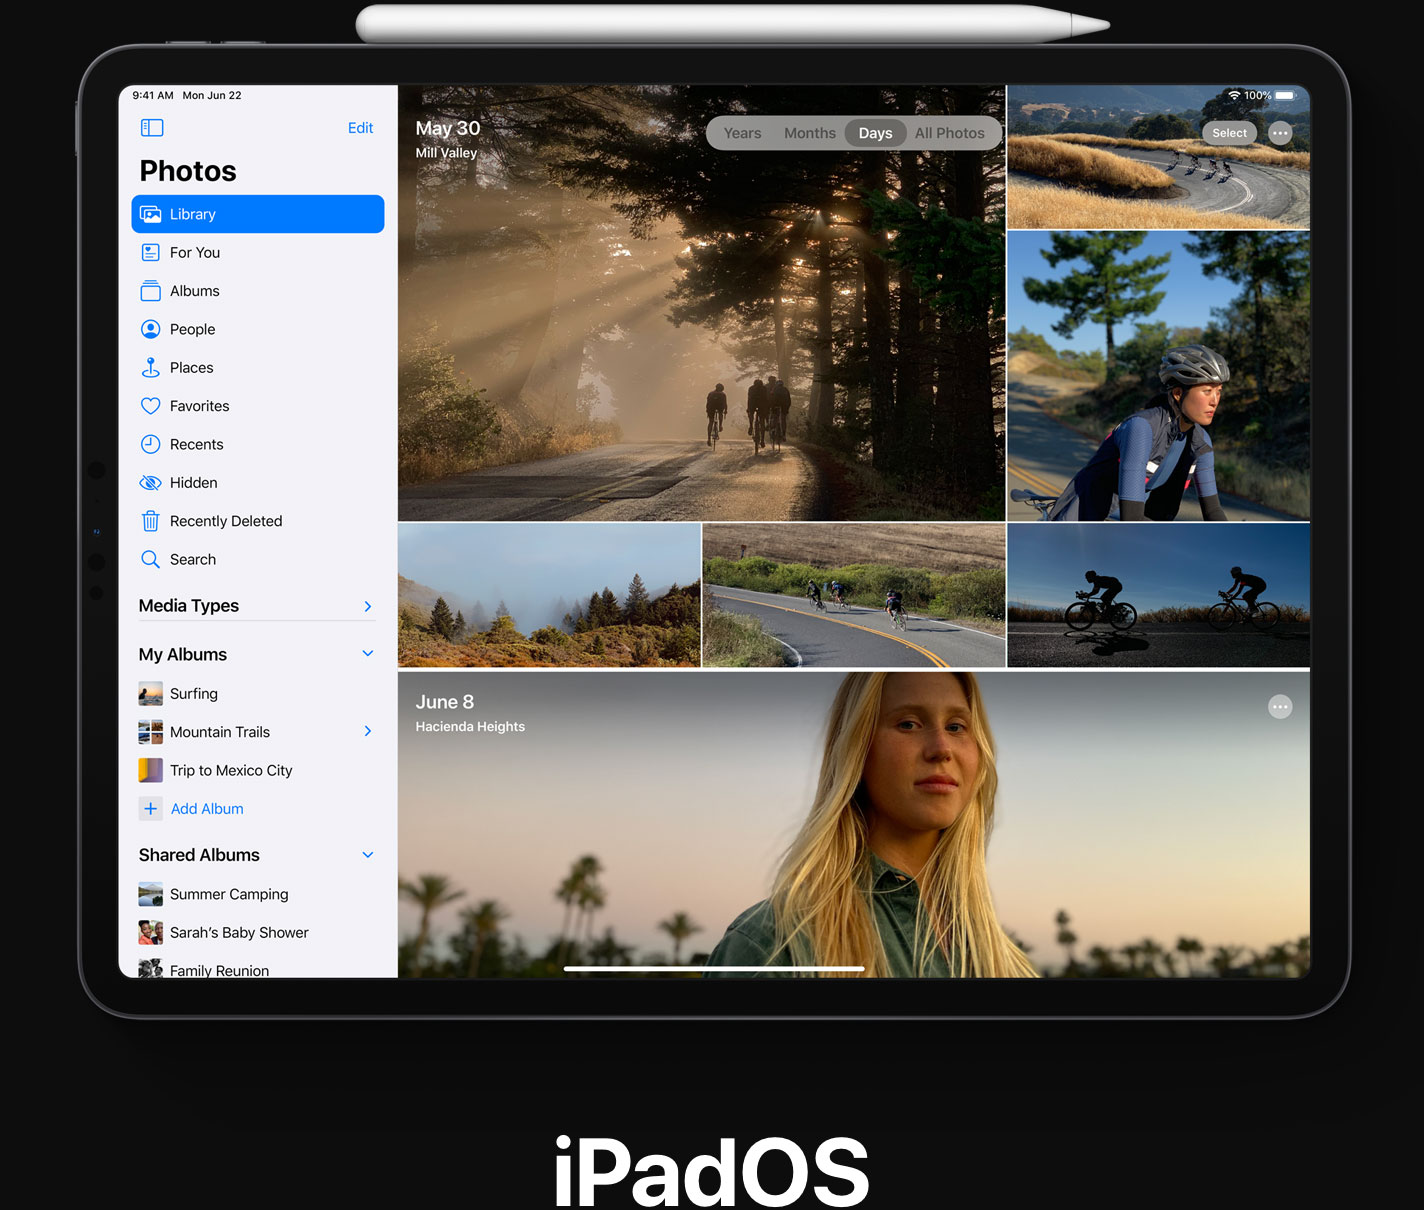The width and height of the screenshot is (1424, 1210).
Task: Click the Albums stack icon
Action: 151,291
